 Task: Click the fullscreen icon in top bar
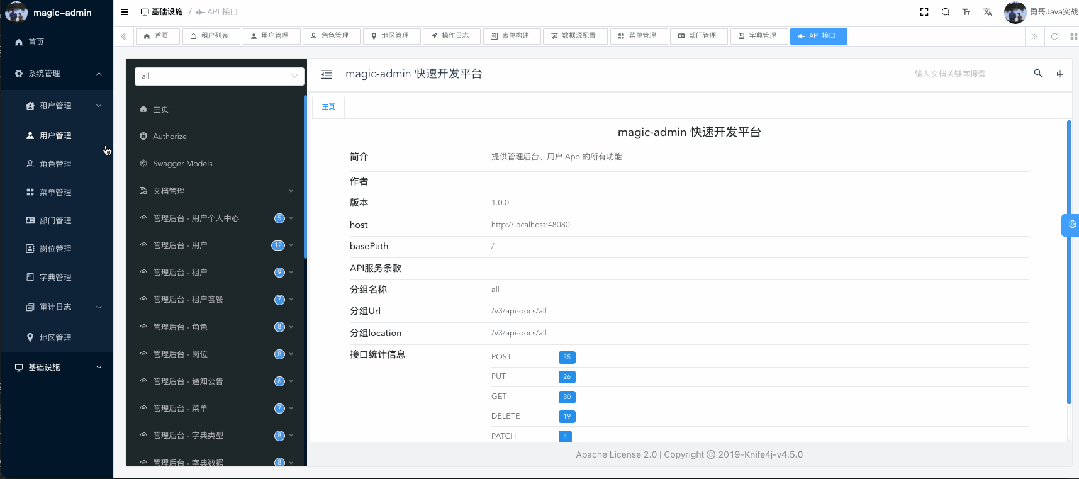[923, 11]
